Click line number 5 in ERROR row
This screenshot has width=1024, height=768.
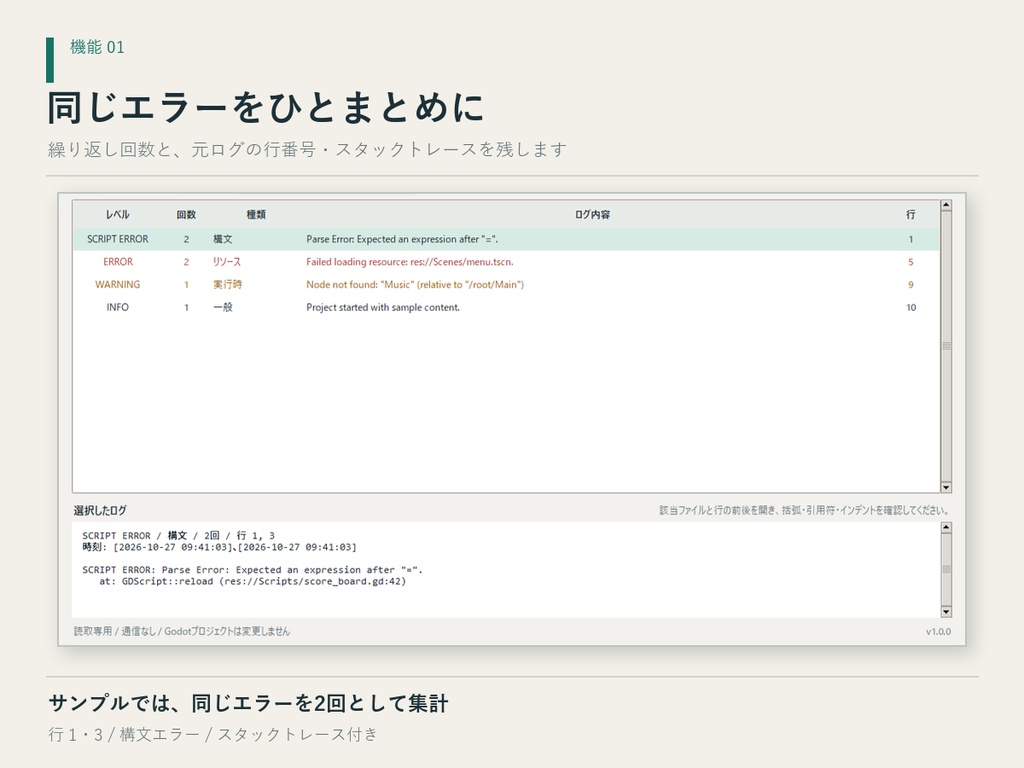(910, 262)
